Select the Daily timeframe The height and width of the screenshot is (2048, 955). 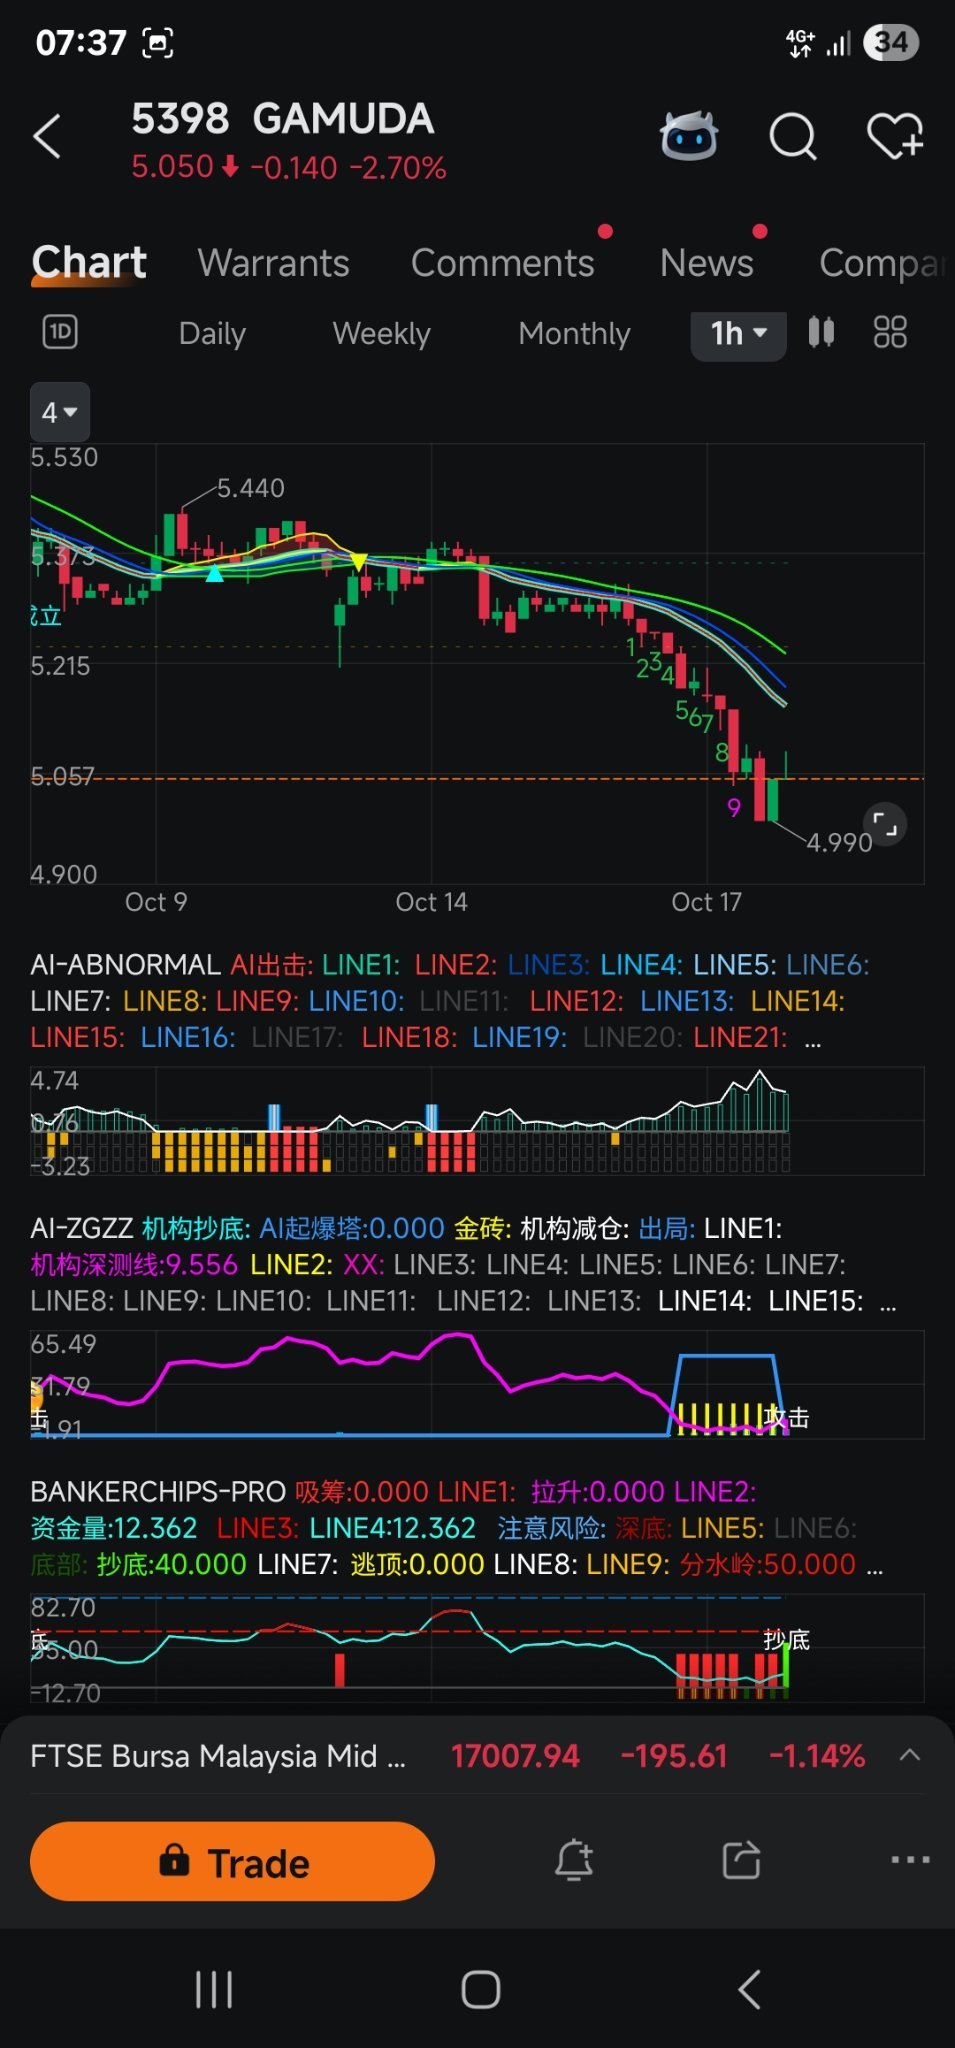coord(212,333)
